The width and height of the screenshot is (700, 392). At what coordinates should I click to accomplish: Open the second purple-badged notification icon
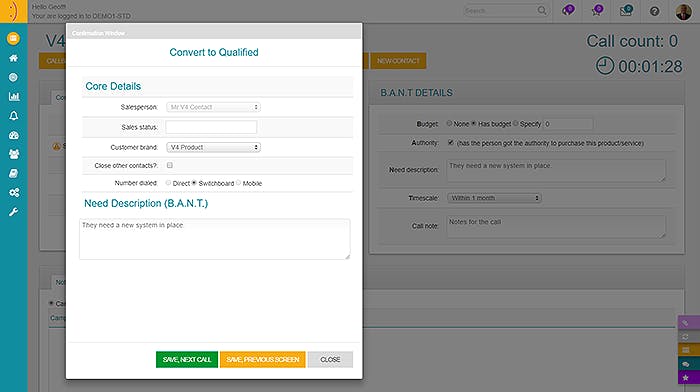597,11
